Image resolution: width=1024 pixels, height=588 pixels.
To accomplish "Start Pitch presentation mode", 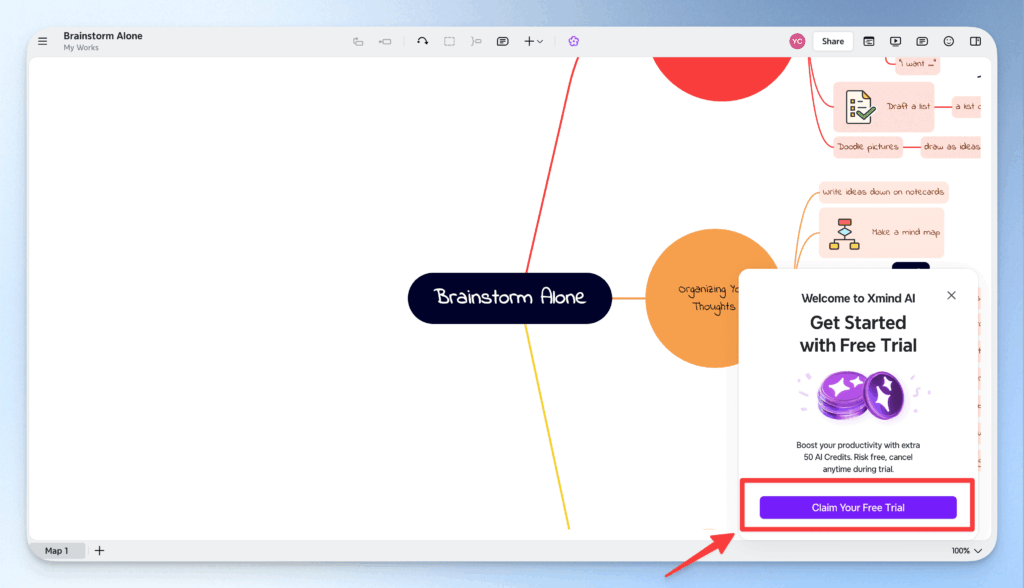I will click(896, 41).
